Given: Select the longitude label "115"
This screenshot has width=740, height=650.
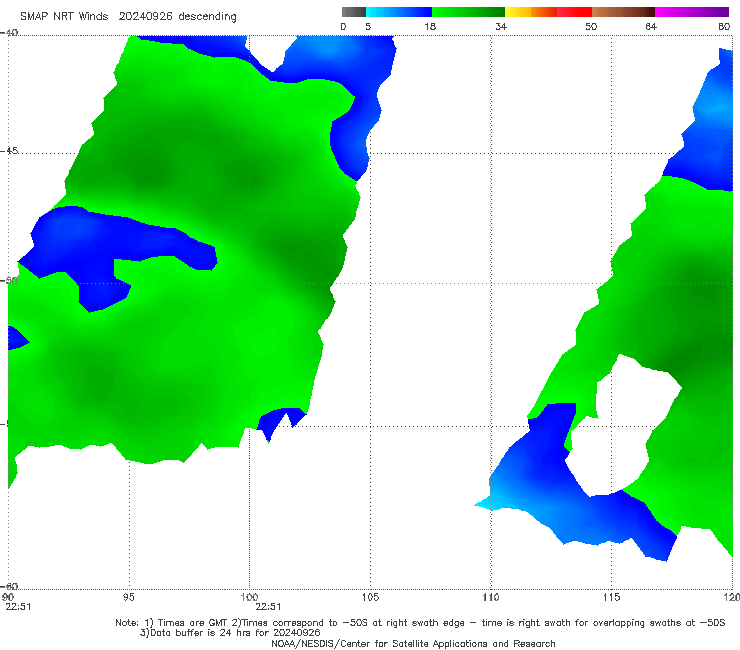Looking at the screenshot, I should [x=611, y=597].
